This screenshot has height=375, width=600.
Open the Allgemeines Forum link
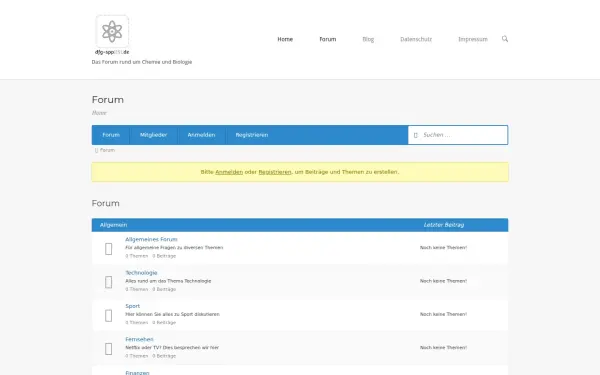pos(151,239)
